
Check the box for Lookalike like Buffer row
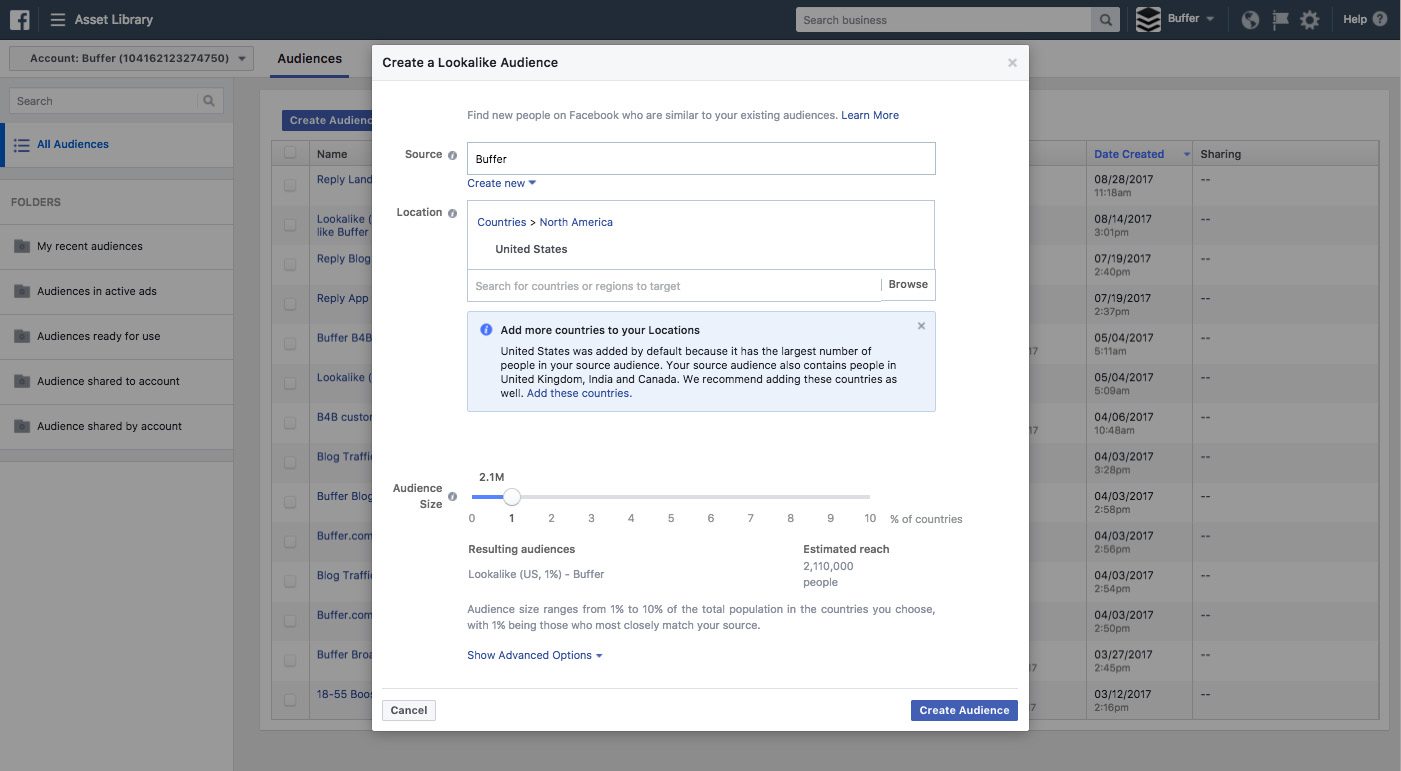tap(290, 225)
